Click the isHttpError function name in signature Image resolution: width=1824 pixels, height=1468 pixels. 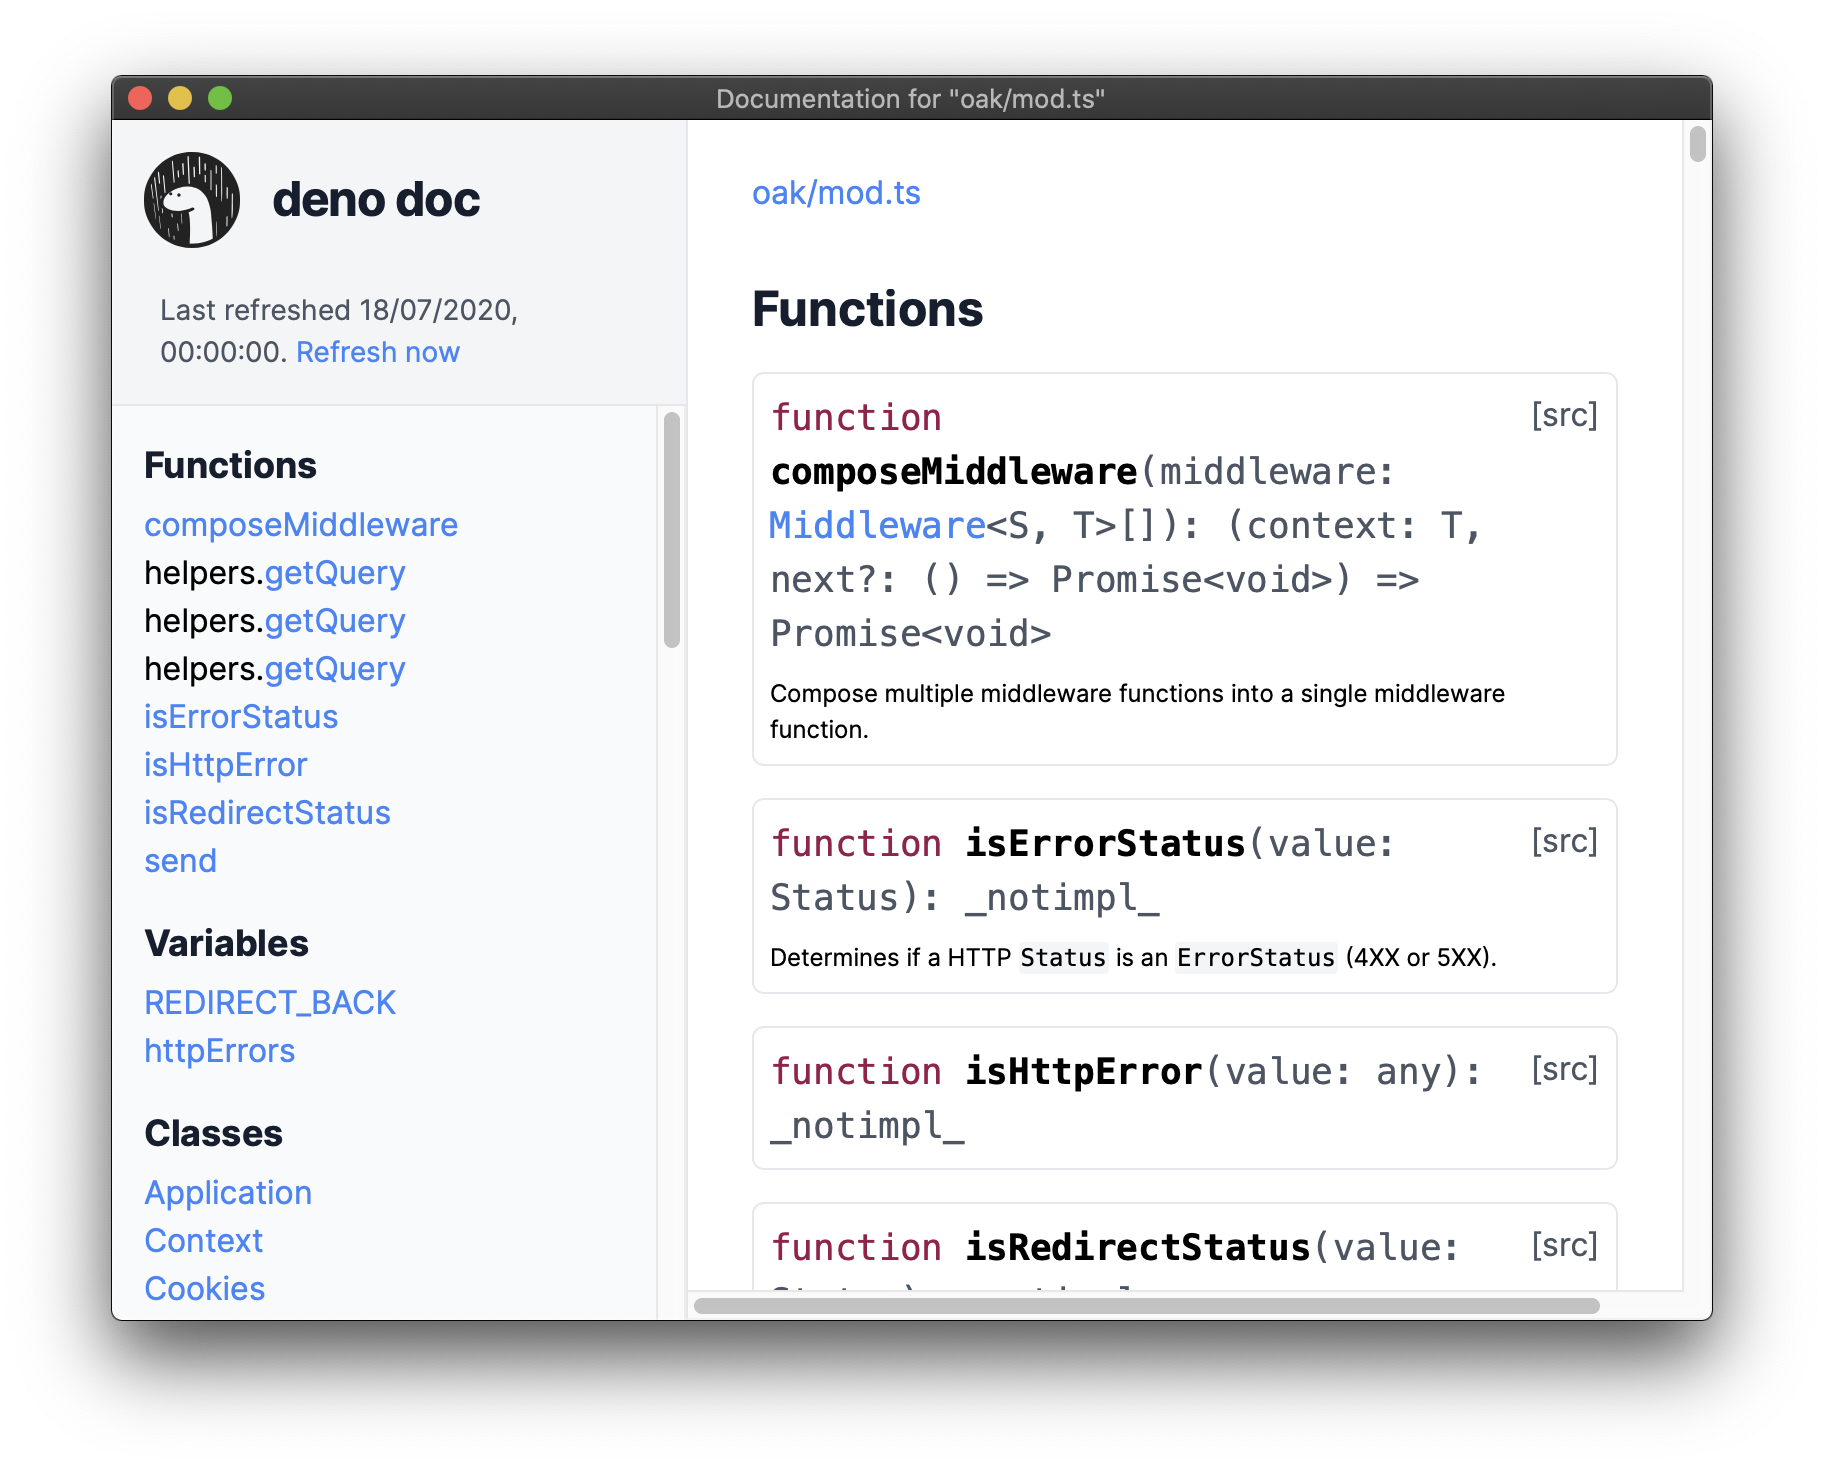tap(1084, 1071)
